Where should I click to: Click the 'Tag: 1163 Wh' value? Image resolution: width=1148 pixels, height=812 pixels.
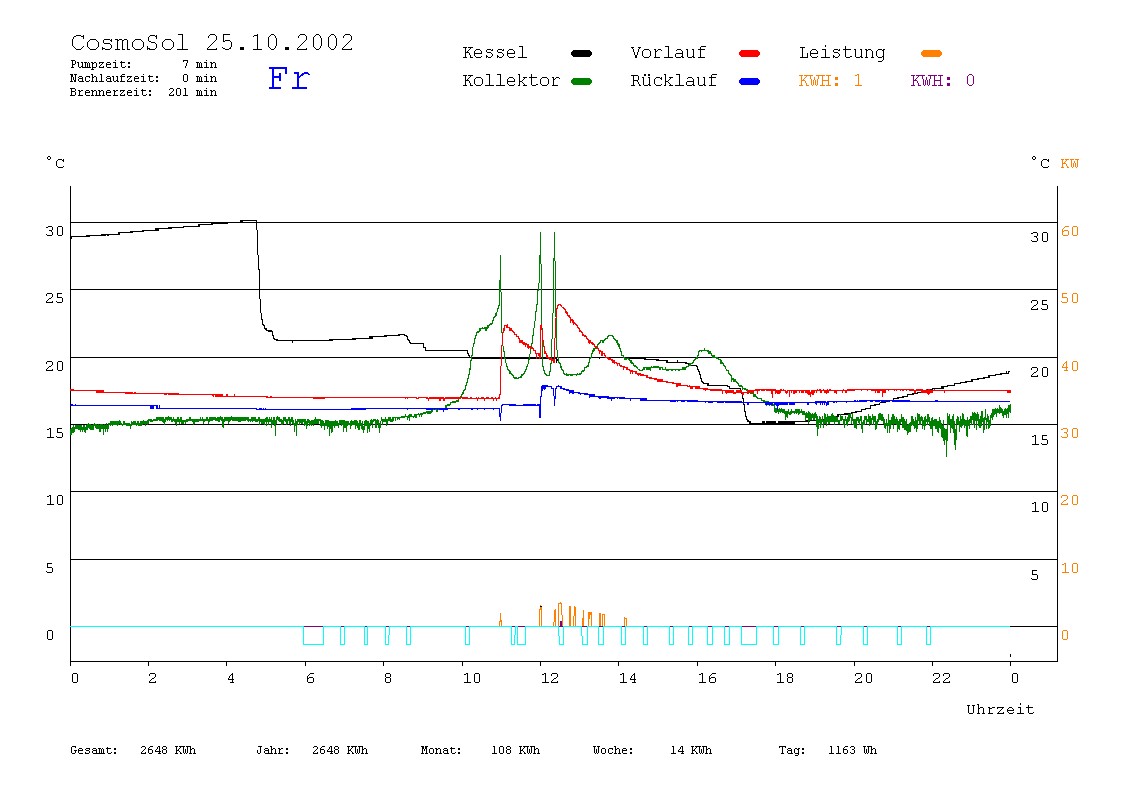click(827, 750)
